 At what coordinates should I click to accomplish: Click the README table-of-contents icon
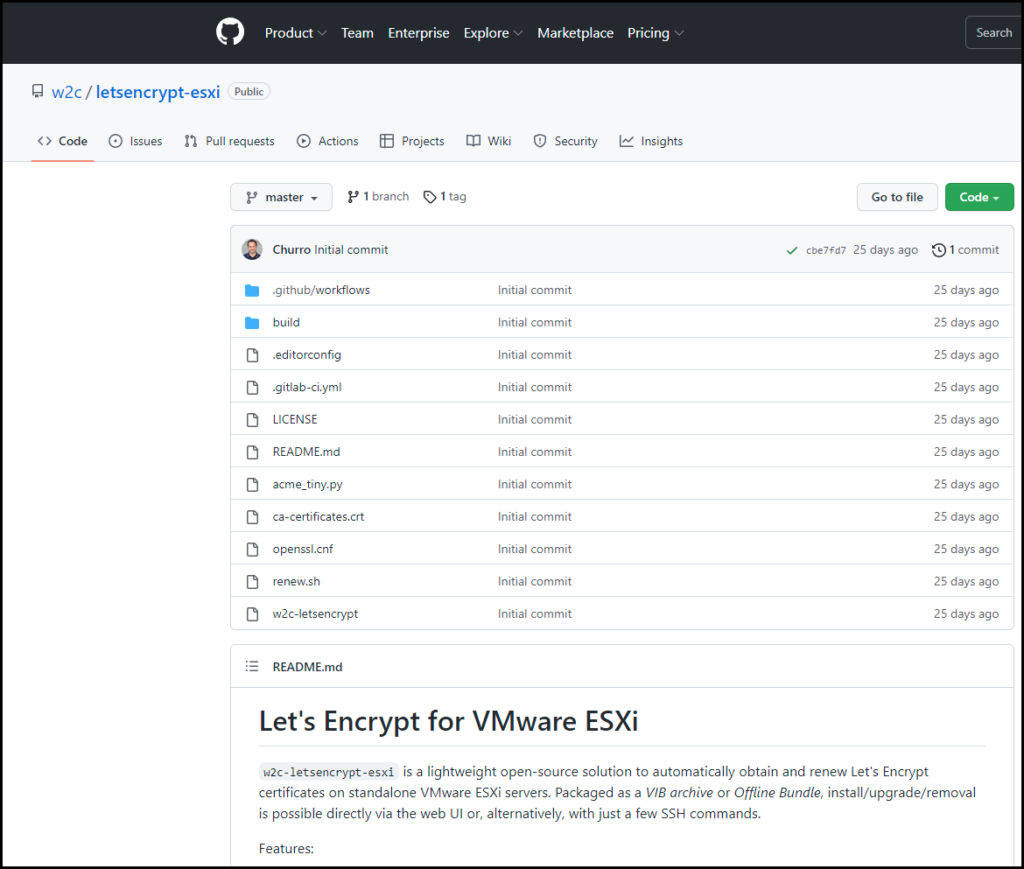(252, 666)
